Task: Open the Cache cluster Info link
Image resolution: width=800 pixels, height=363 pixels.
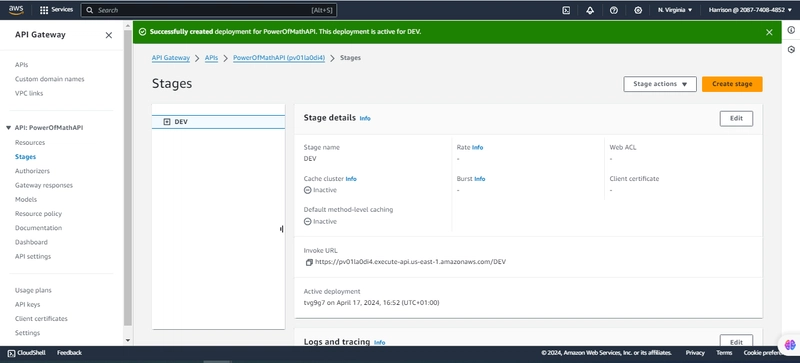Action: point(351,179)
